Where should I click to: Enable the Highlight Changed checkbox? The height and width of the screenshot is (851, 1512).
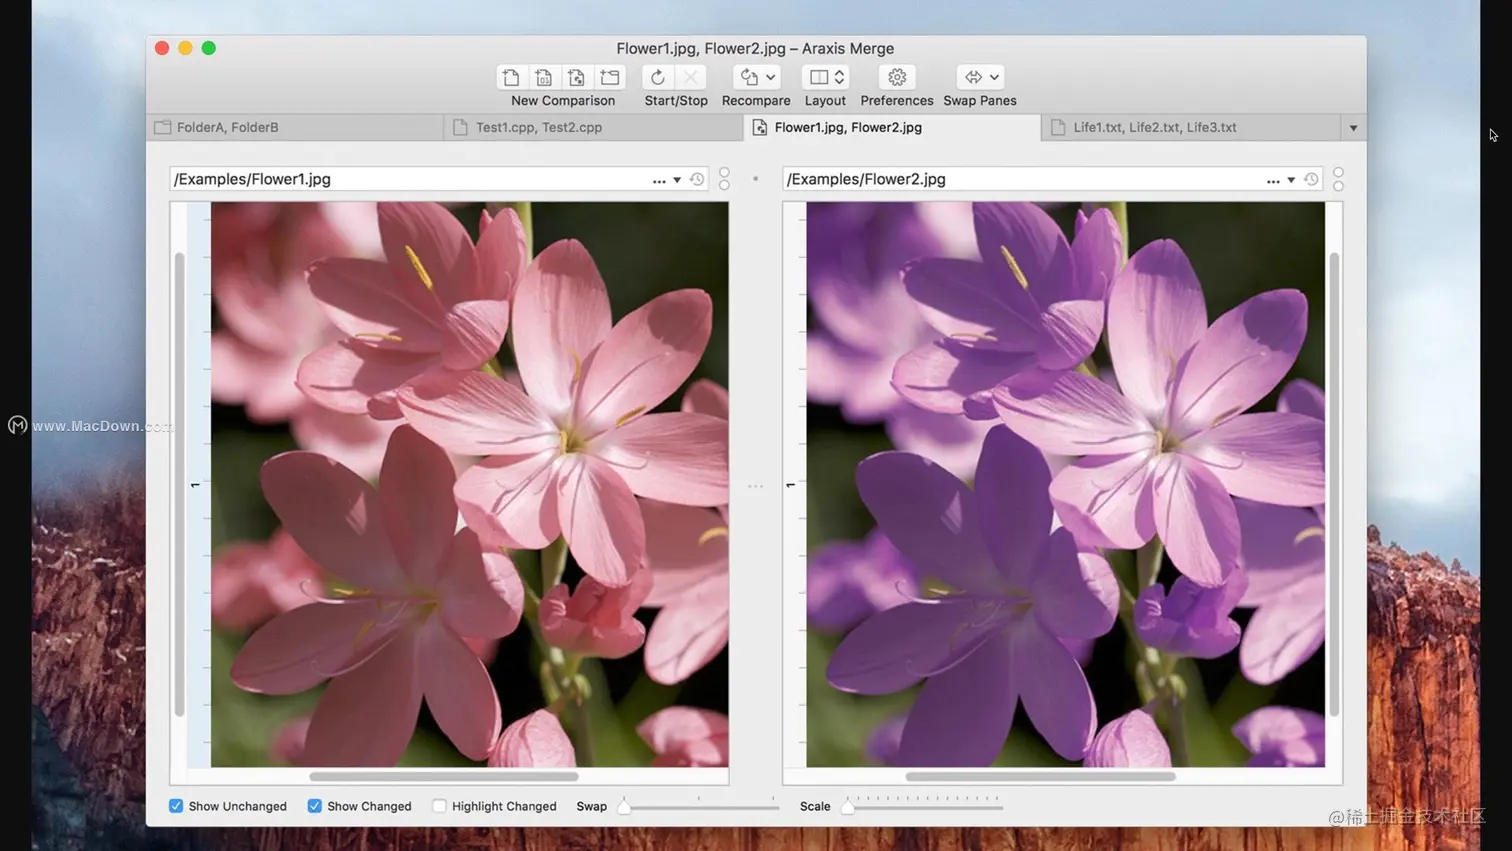[439, 806]
